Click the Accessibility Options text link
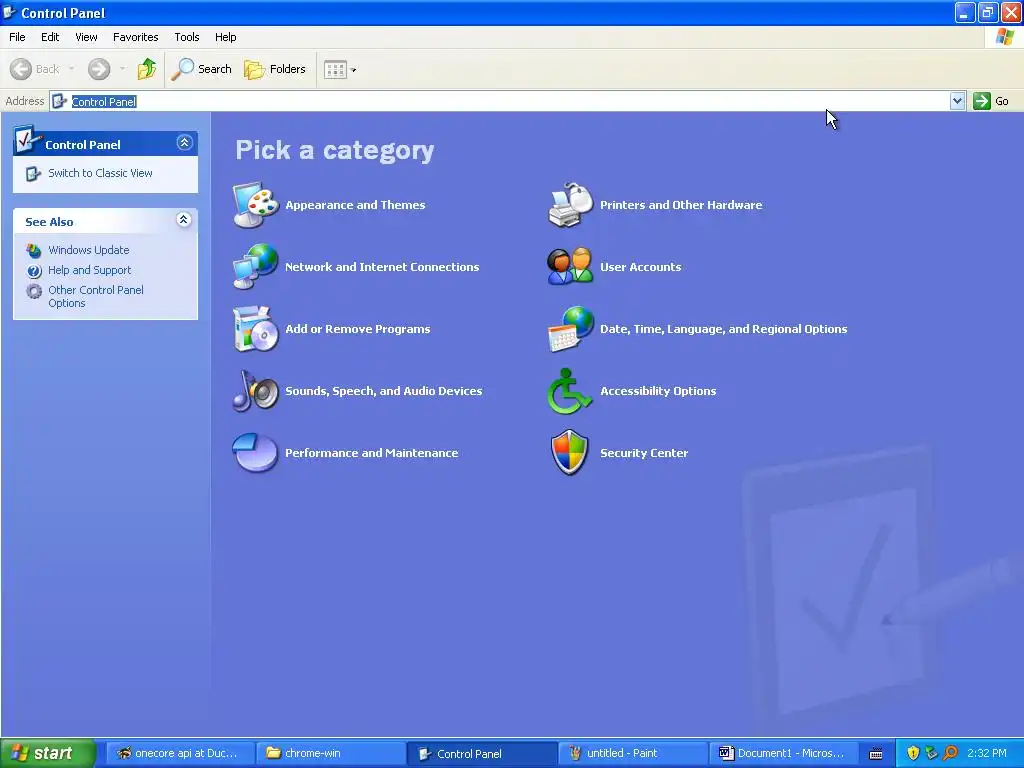Image resolution: width=1024 pixels, height=768 pixels. pos(658,391)
